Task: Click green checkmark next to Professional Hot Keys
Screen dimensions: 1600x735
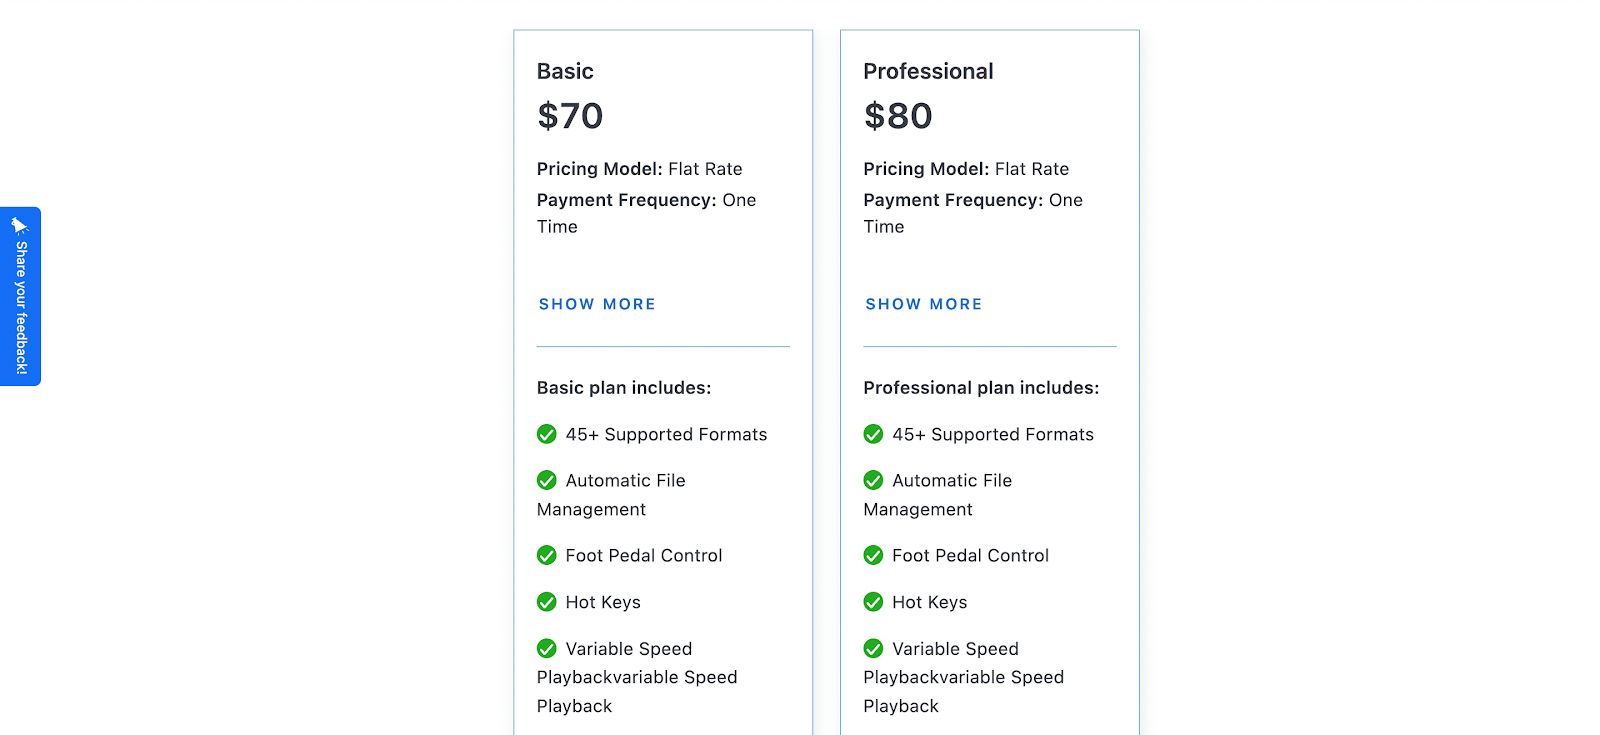Action: [873, 602]
